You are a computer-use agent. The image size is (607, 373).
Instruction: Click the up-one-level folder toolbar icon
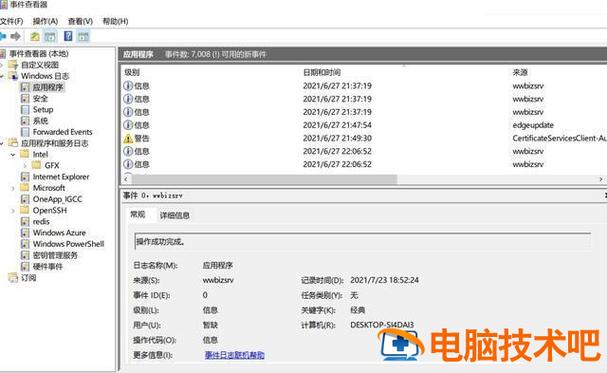[35, 37]
